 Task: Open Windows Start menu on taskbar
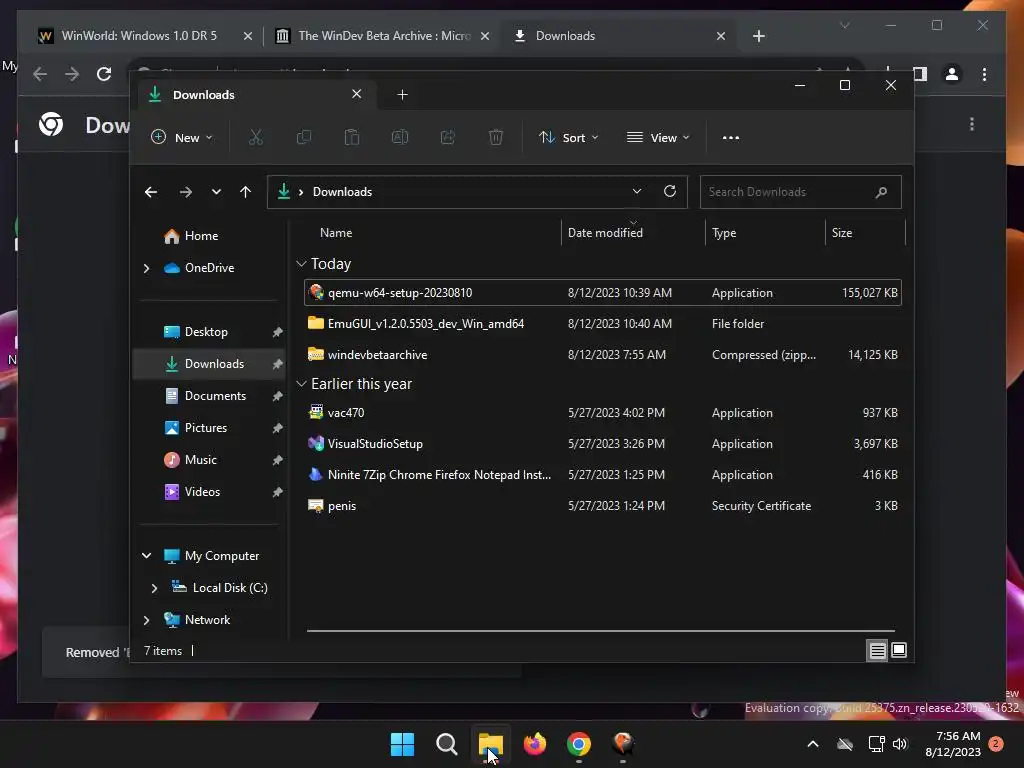point(402,744)
